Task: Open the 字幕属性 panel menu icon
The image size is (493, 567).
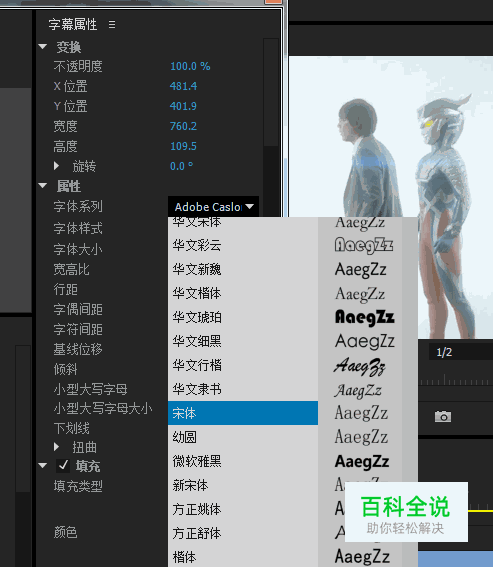Action: [x=112, y=24]
